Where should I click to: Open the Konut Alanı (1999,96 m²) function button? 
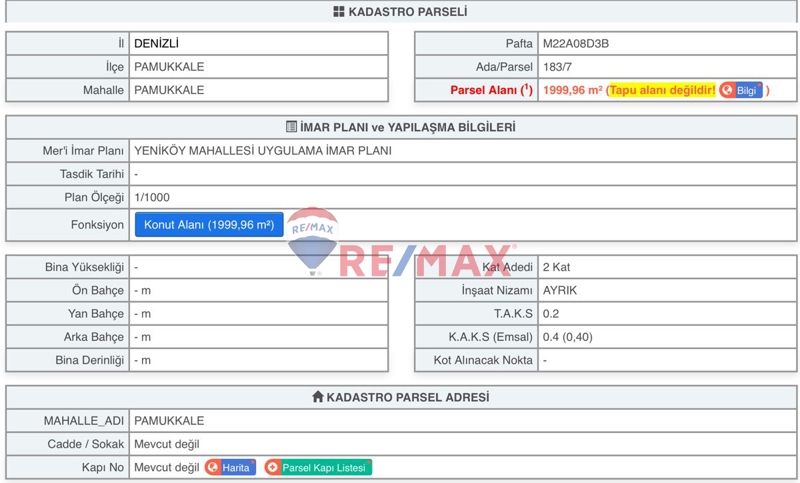point(209,225)
